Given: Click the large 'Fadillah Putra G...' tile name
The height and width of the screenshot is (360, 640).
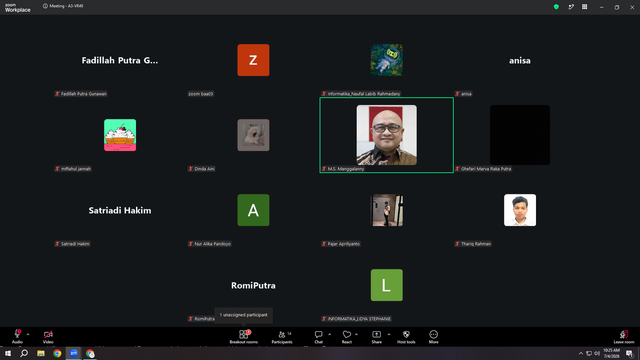Looking at the screenshot, I should 120,60.
